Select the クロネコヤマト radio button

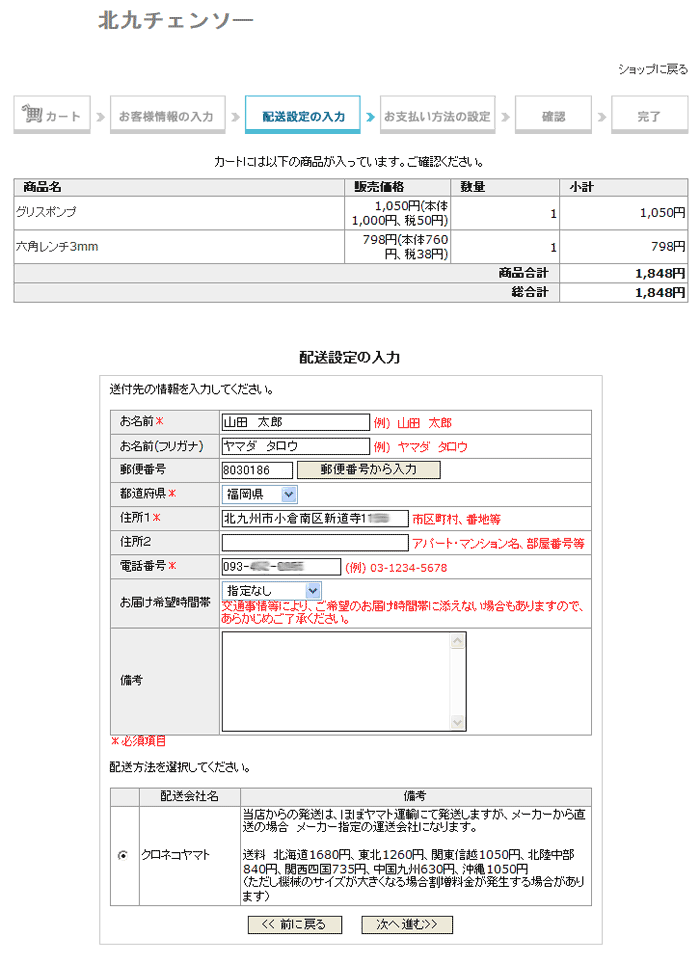coord(123,855)
